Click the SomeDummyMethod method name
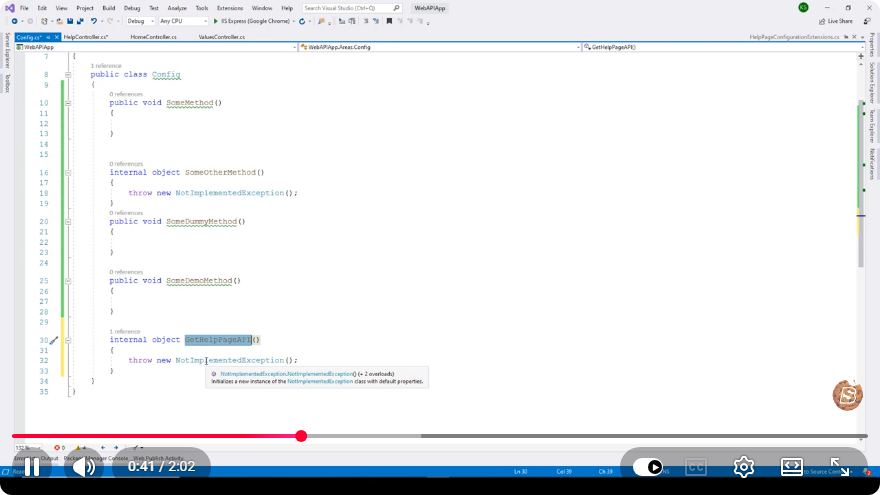 (x=201, y=221)
